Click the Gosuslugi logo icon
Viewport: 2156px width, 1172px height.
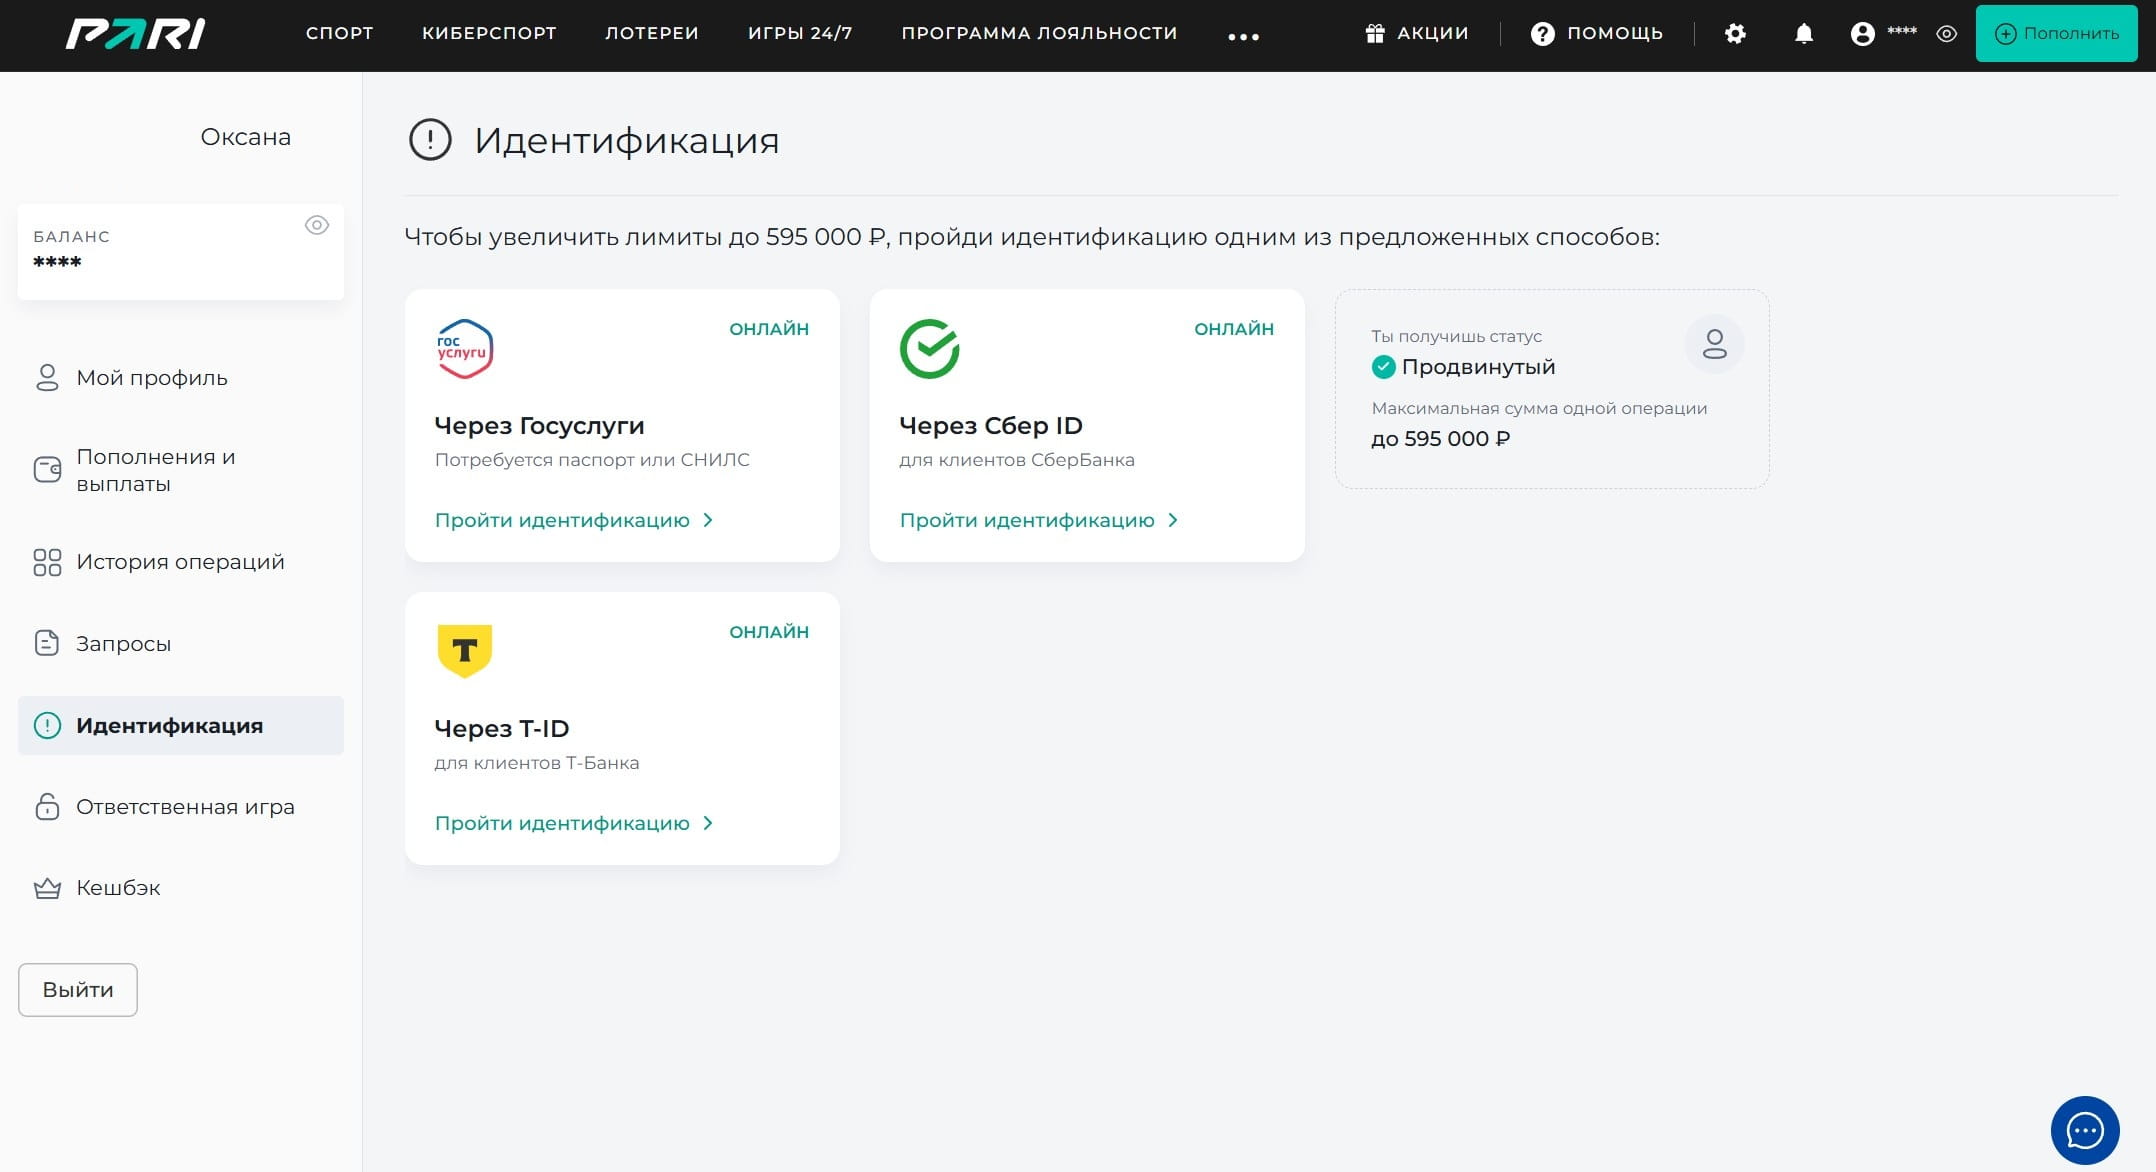465,348
